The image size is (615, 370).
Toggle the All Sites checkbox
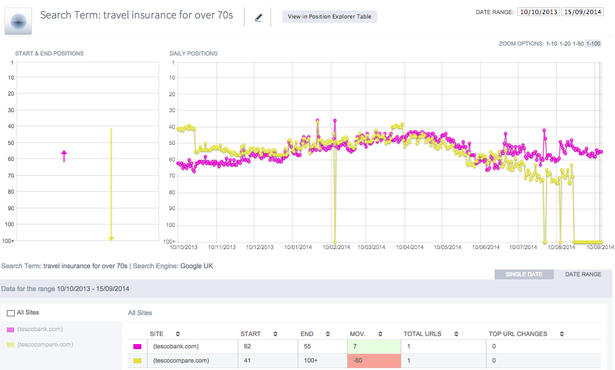11,313
